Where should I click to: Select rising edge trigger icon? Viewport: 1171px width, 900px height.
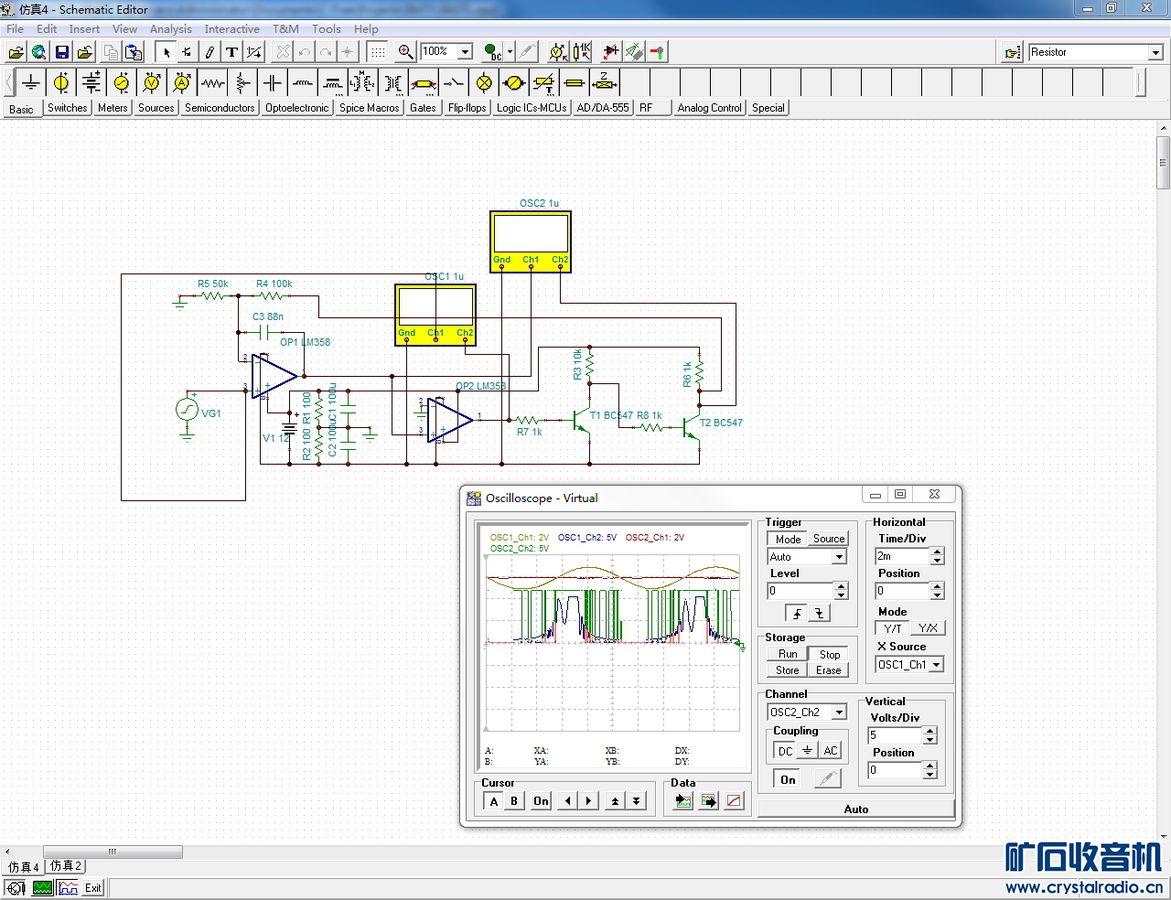pos(796,613)
